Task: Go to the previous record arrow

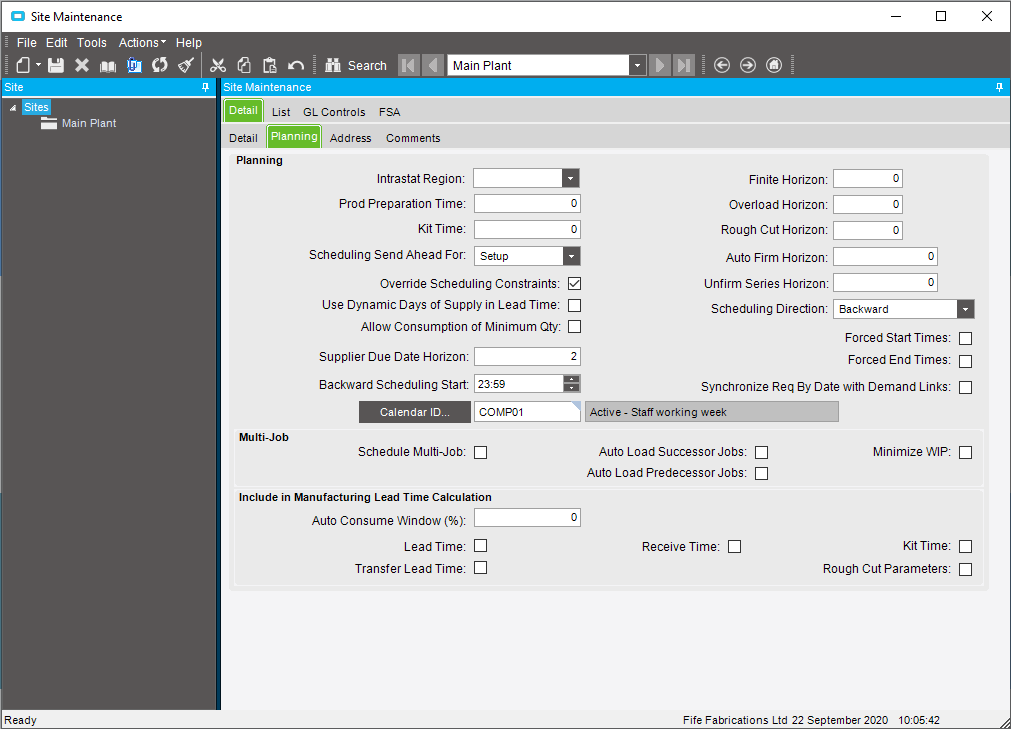Action: pos(433,65)
